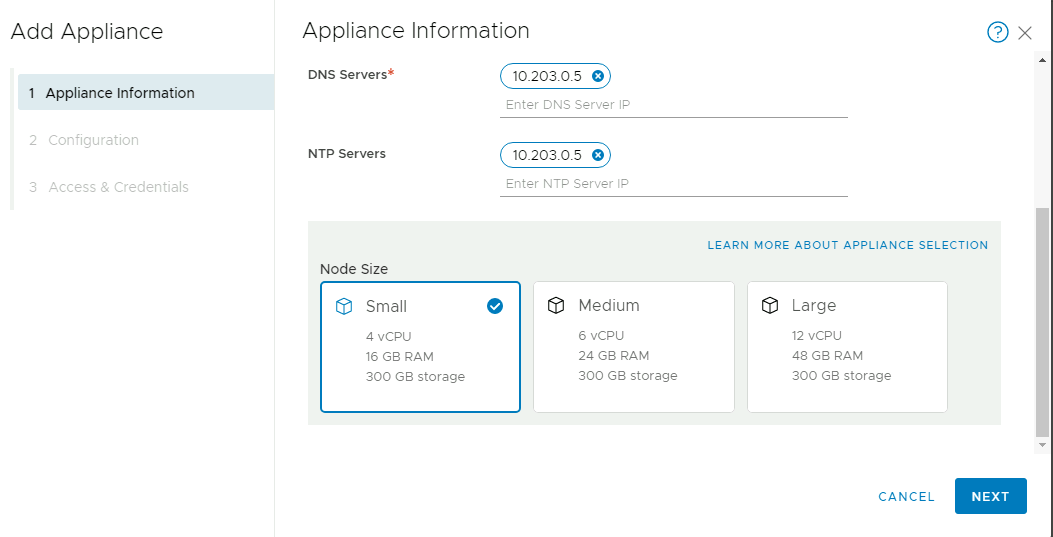
Task: Open the help question mark icon
Action: click(x=997, y=32)
